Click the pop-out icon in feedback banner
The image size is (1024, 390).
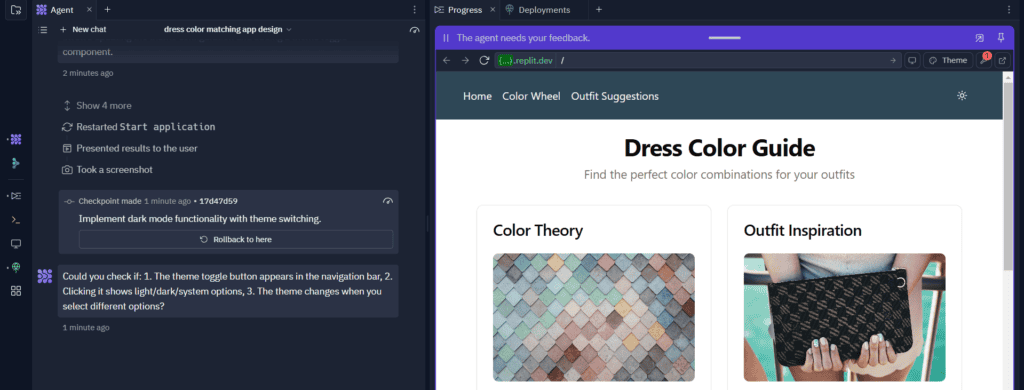980,38
